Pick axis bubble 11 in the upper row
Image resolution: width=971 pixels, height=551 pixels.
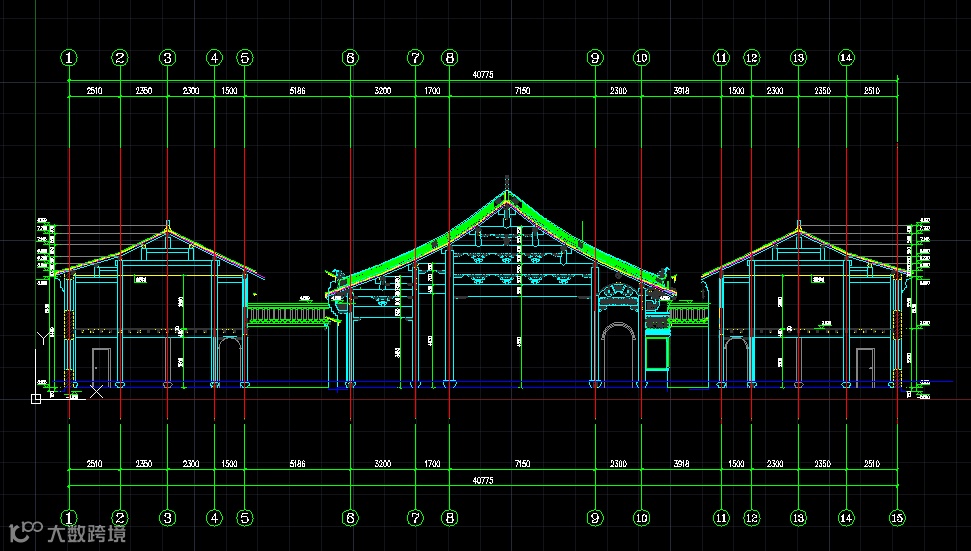click(721, 58)
